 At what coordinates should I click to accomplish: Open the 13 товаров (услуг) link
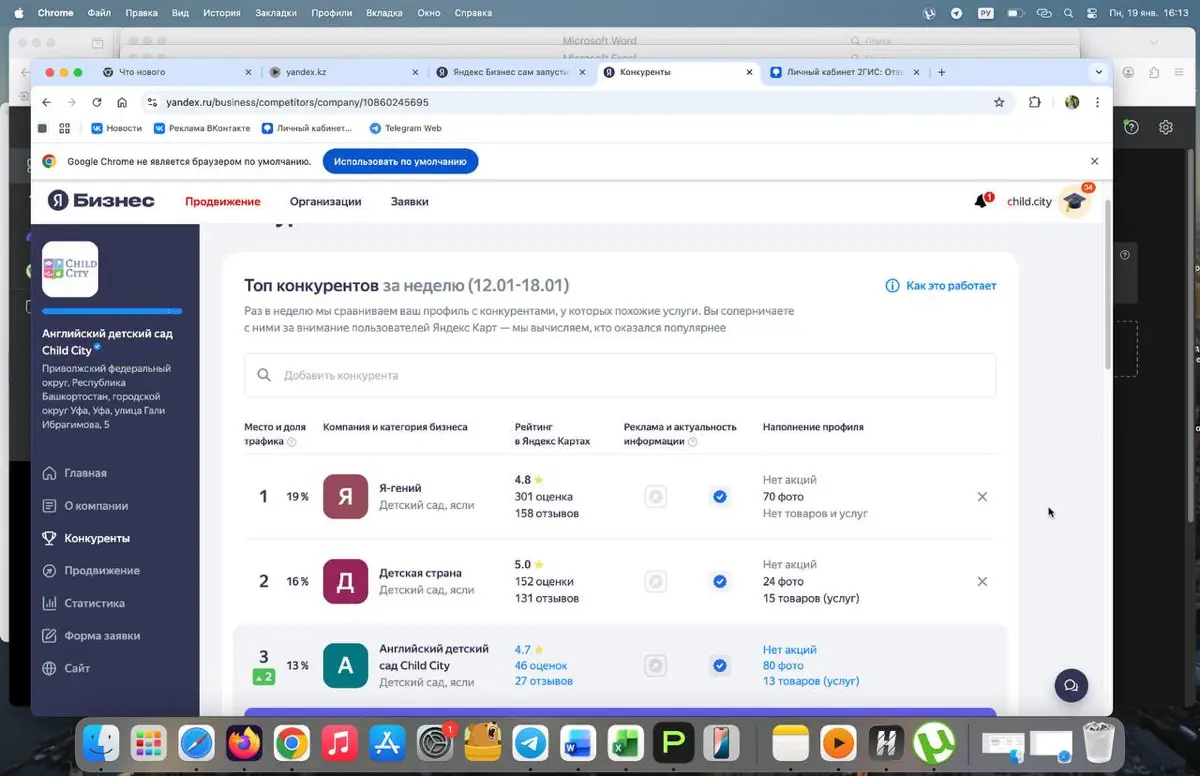811,682
